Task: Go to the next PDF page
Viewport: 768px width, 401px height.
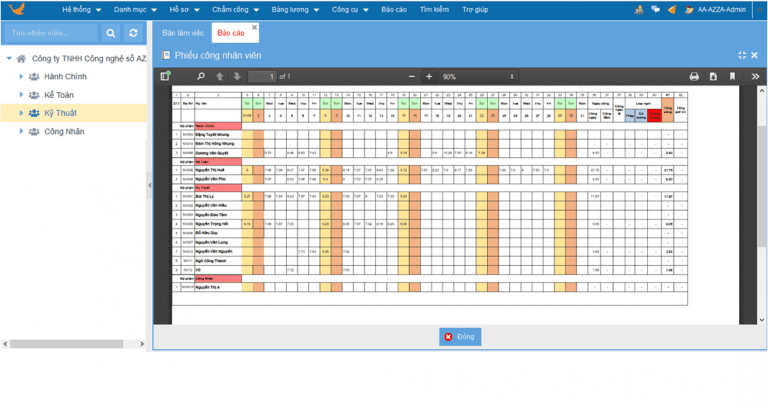Action: tap(236, 76)
